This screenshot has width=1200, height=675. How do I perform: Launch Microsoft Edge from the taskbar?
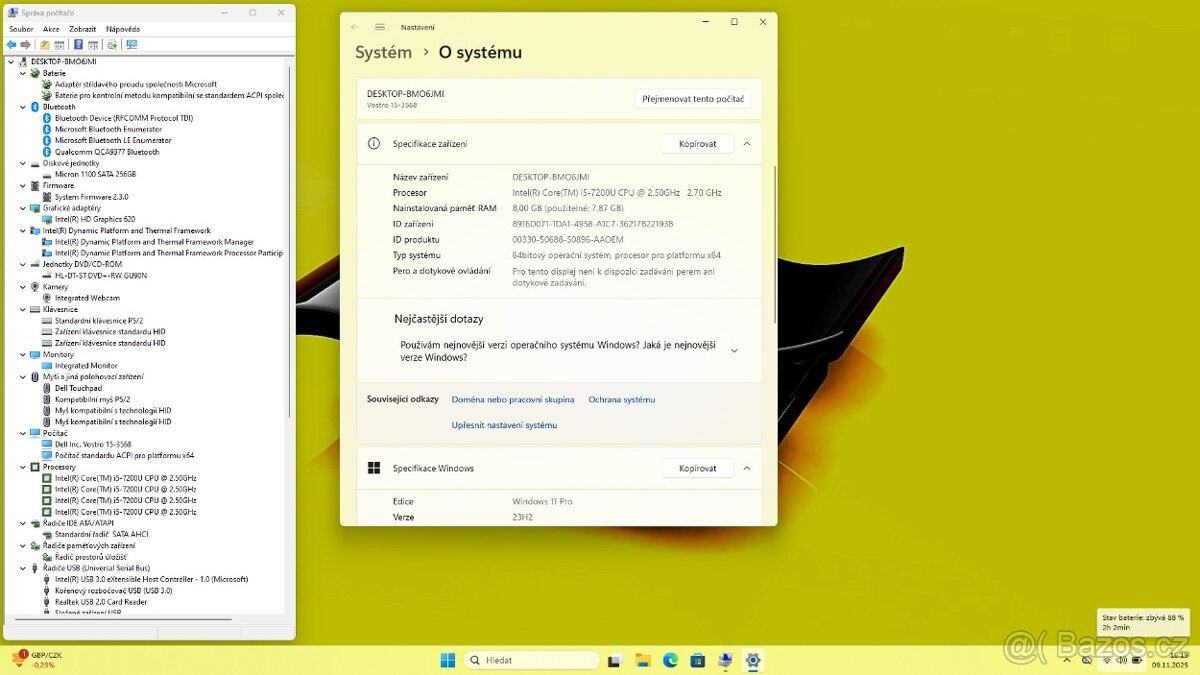[x=670, y=660]
